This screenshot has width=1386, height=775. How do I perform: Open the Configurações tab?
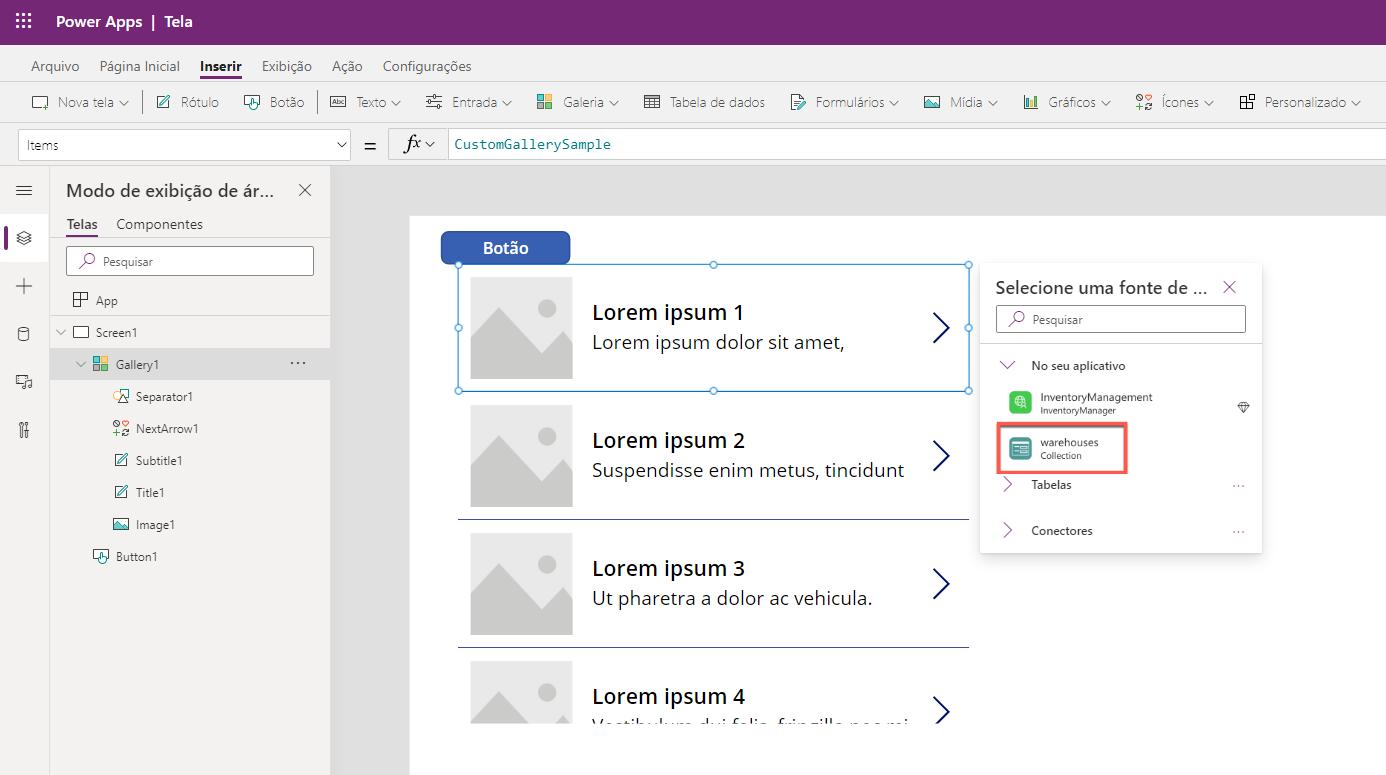(x=427, y=66)
